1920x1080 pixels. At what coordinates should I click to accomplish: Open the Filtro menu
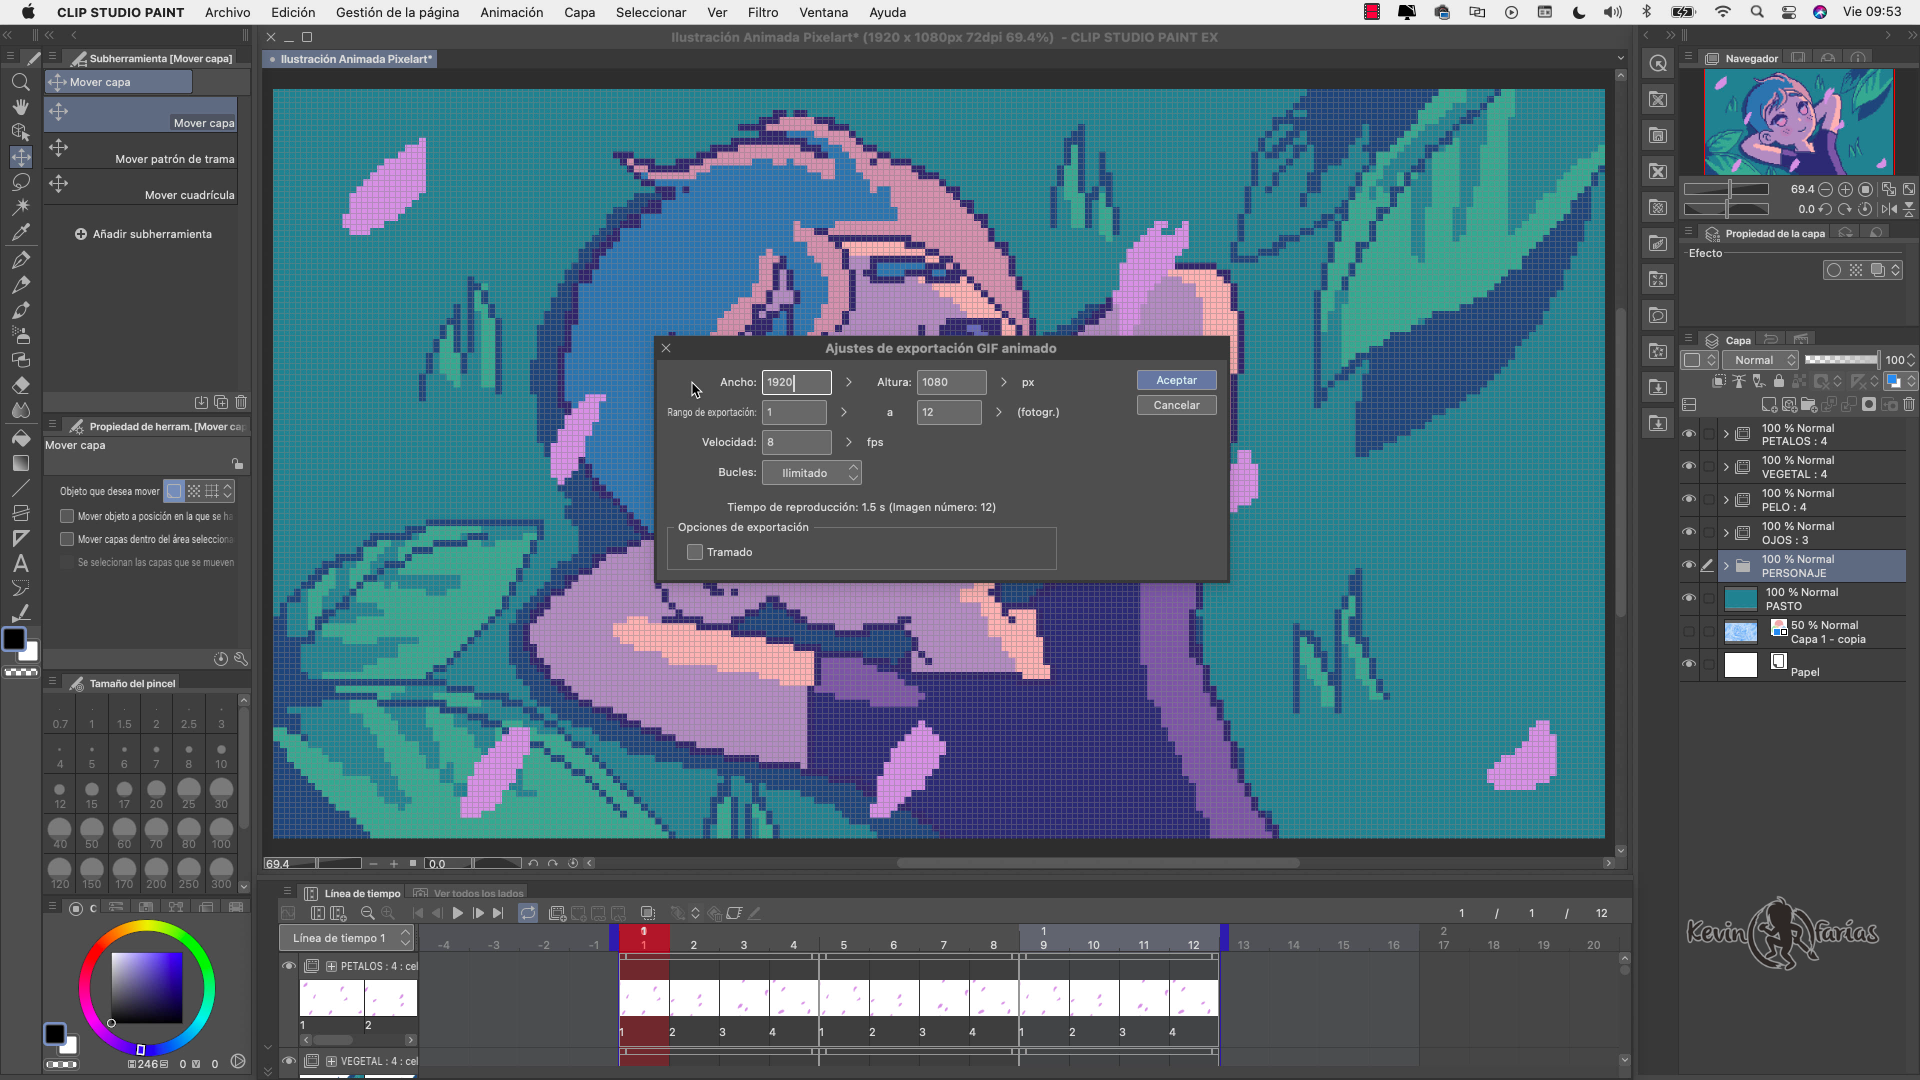click(762, 12)
